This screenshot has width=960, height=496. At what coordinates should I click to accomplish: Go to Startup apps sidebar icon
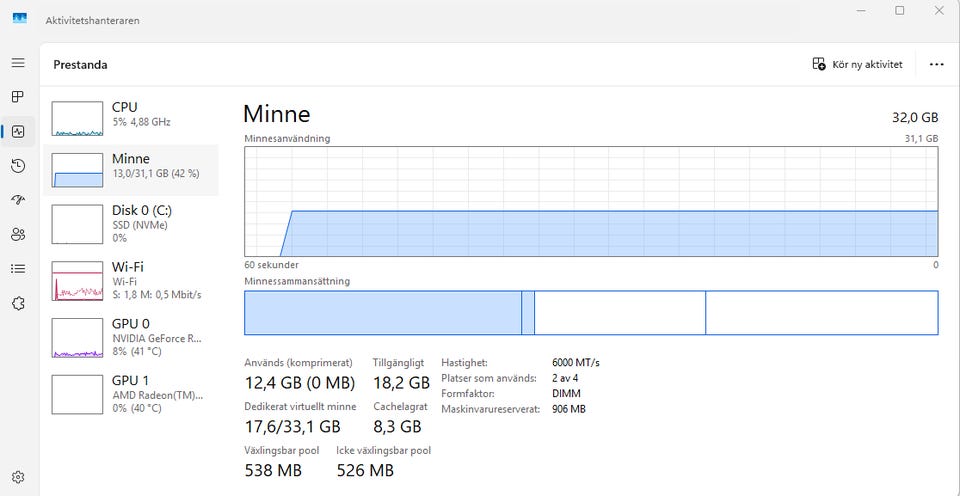[18, 200]
